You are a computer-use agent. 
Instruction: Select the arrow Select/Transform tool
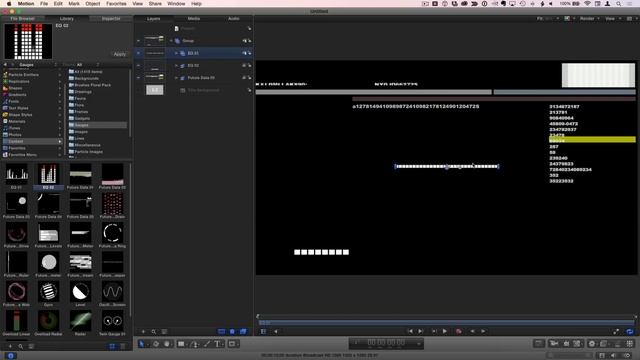tap(141, 344)
